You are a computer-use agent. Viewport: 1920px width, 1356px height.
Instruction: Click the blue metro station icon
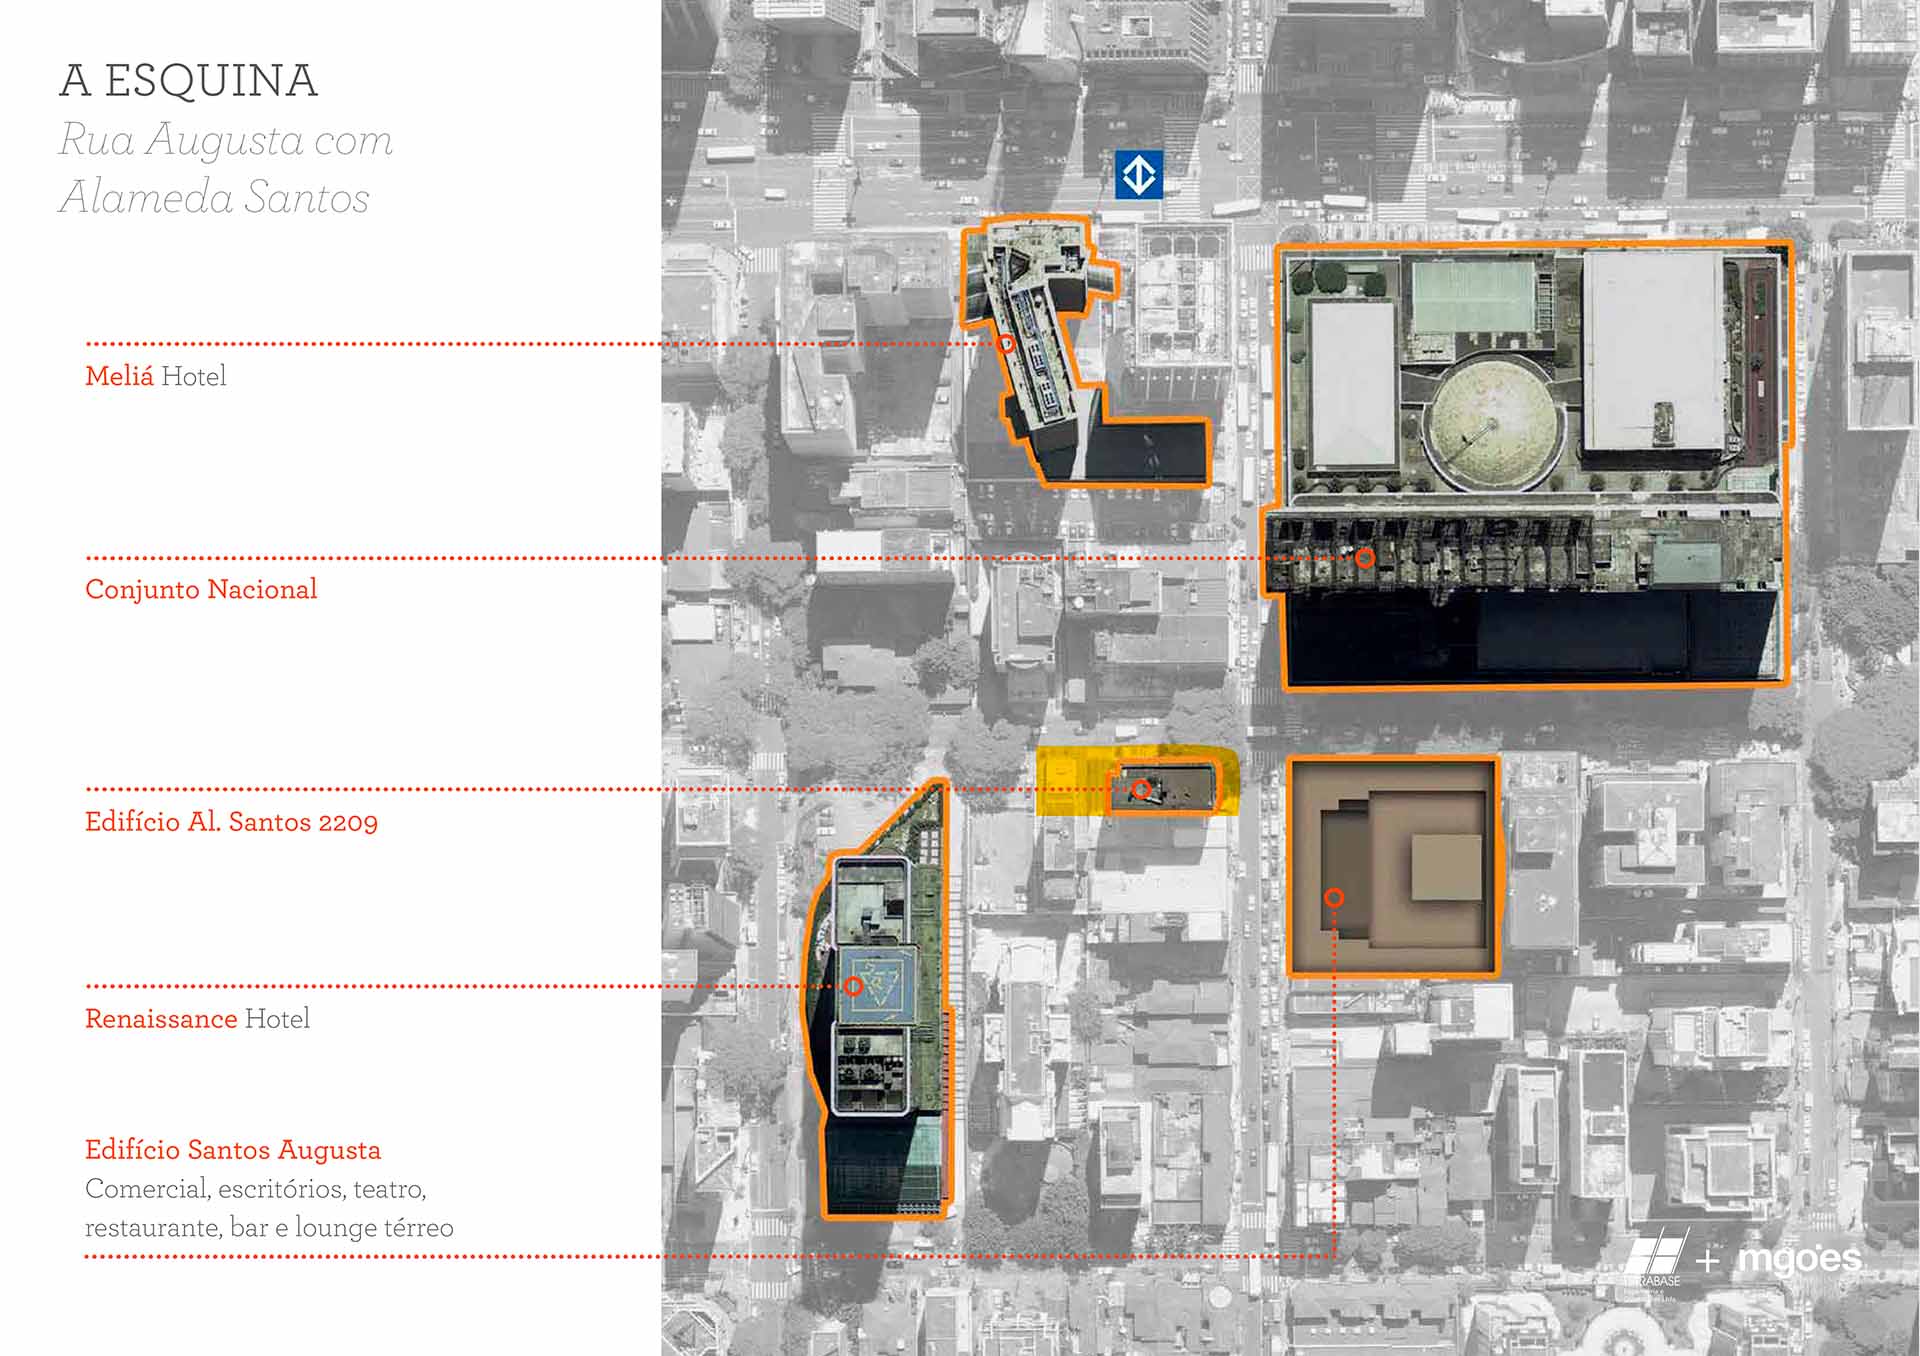click(1139, 174)
